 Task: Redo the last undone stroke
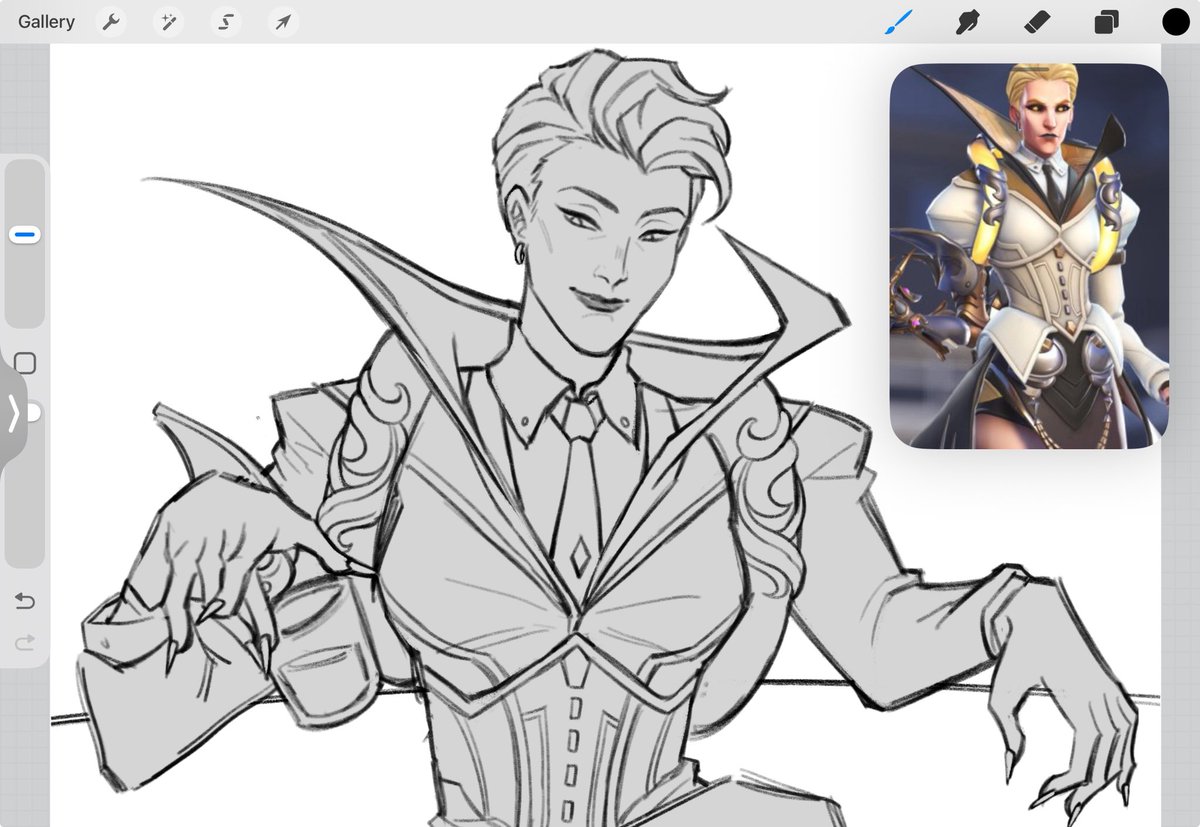[25, 641]
